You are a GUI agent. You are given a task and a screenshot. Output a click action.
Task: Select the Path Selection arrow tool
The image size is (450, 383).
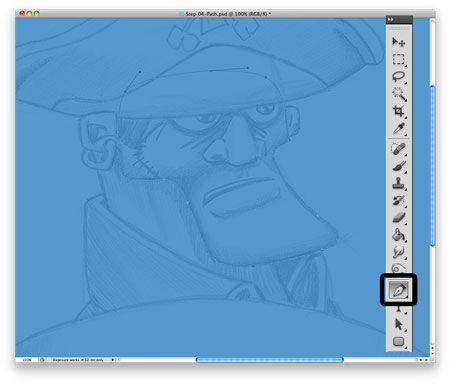399,324
